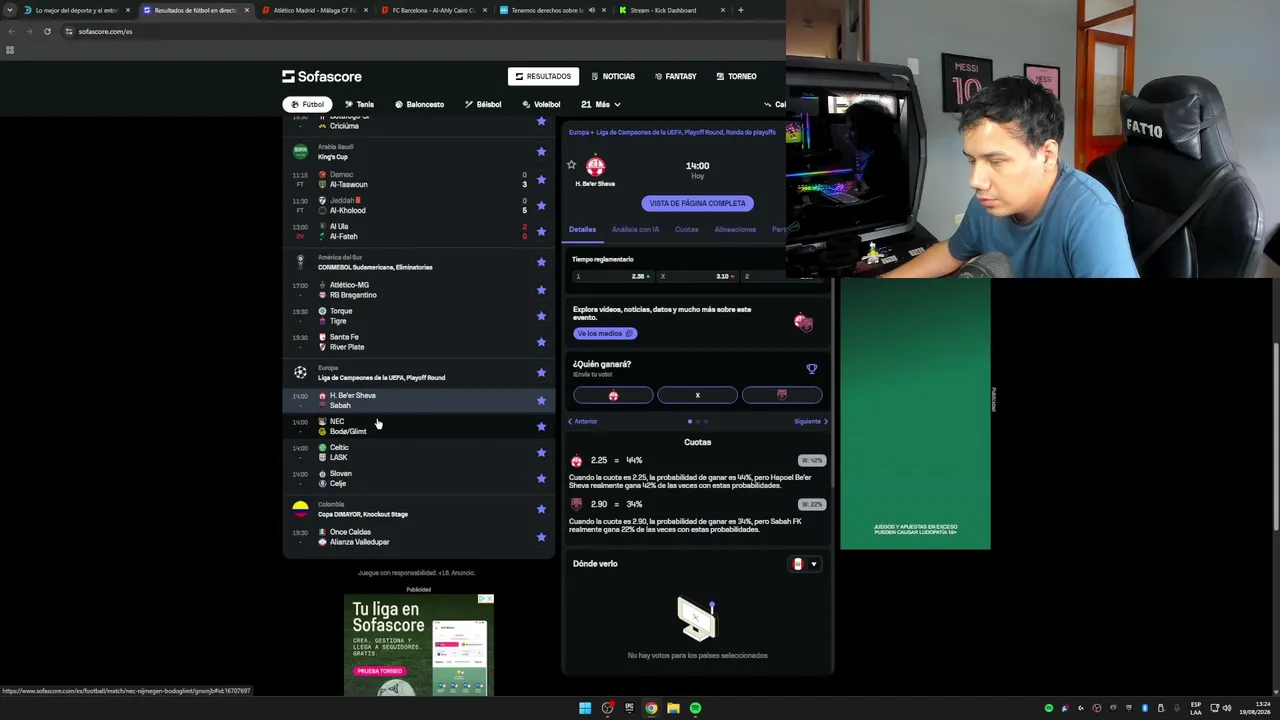The width and height of the screenshot is (1280, 720).
Task: Toggle favorite star for Celtic vs LASK
Action: click(x=541, y=452)
